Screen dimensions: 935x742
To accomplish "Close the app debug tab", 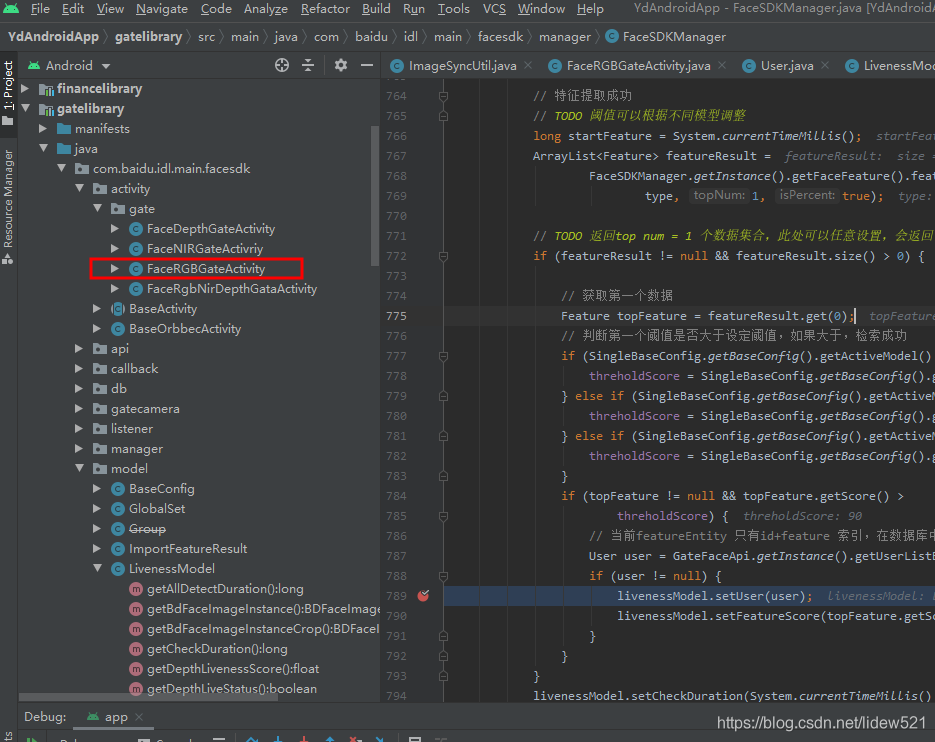I will point(139,716).
